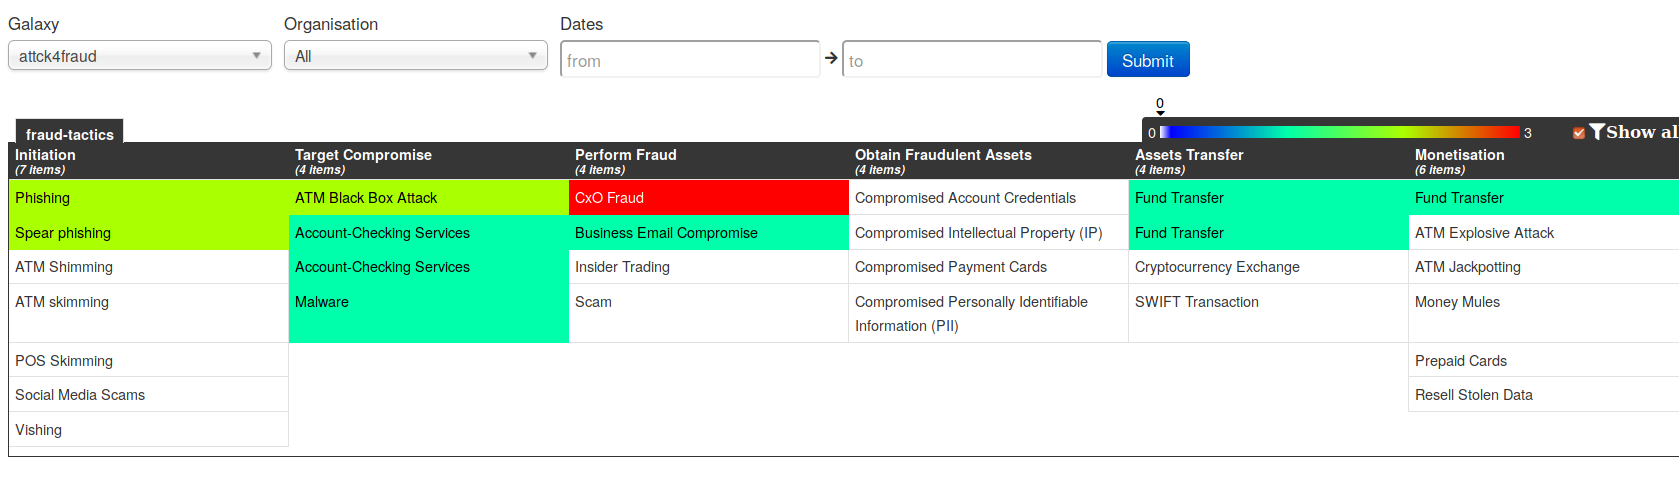Expand the Organisation dropdown

(x=416, y=56)
